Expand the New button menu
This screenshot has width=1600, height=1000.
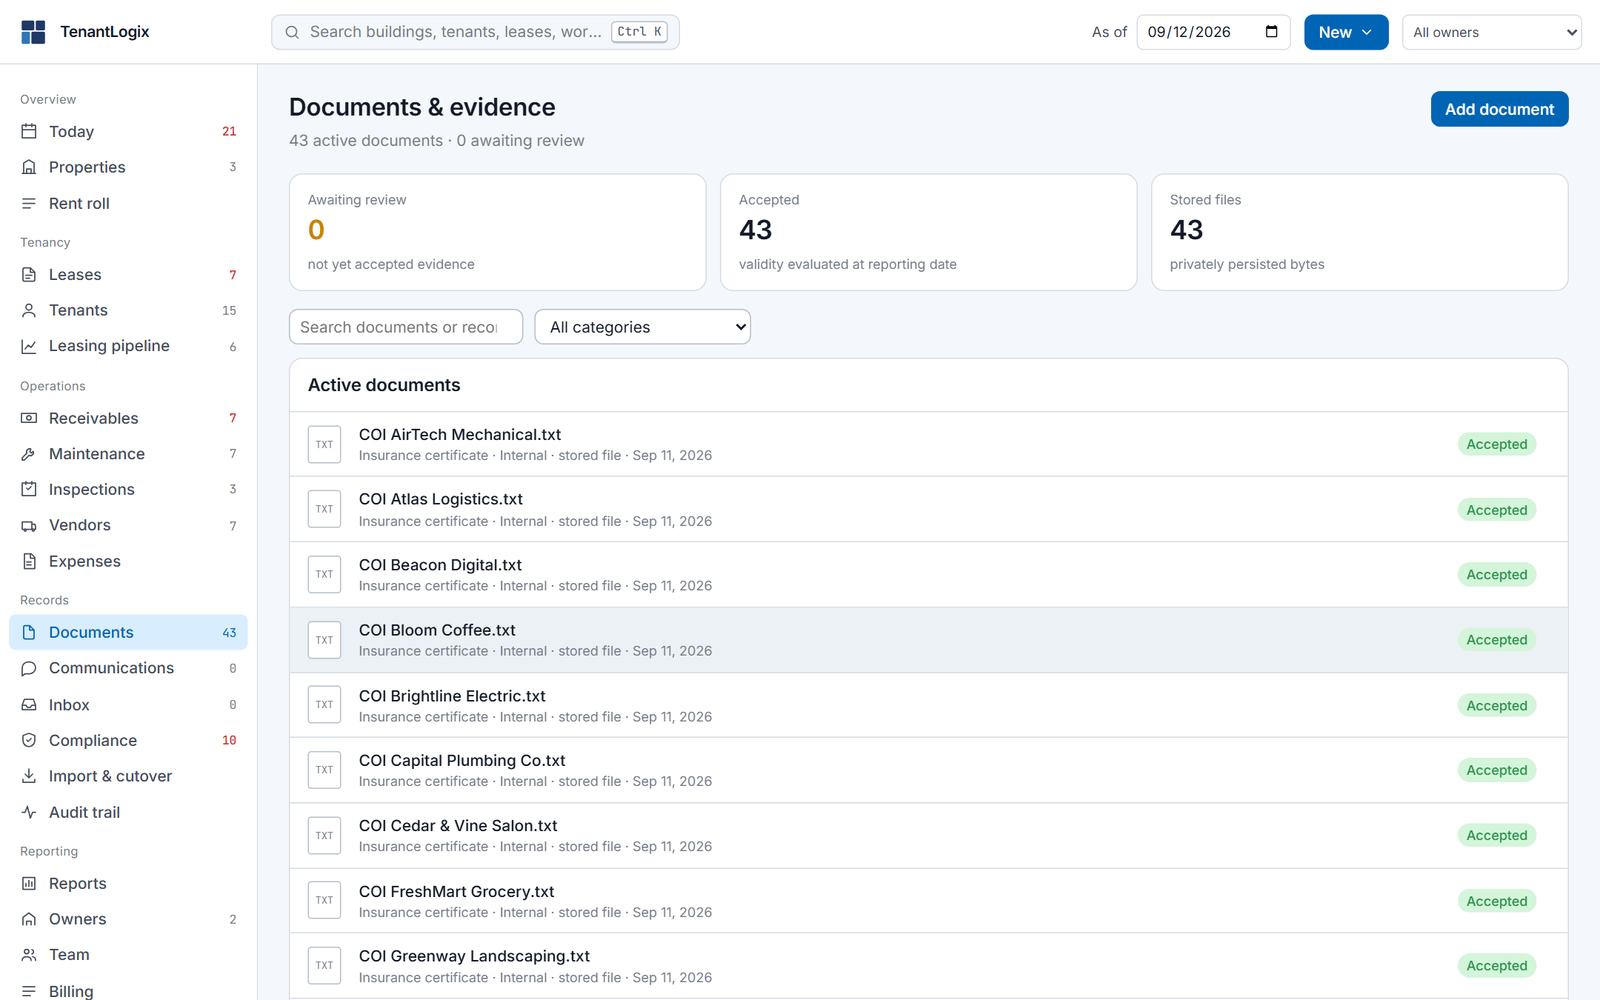(x=1346, y=32)
